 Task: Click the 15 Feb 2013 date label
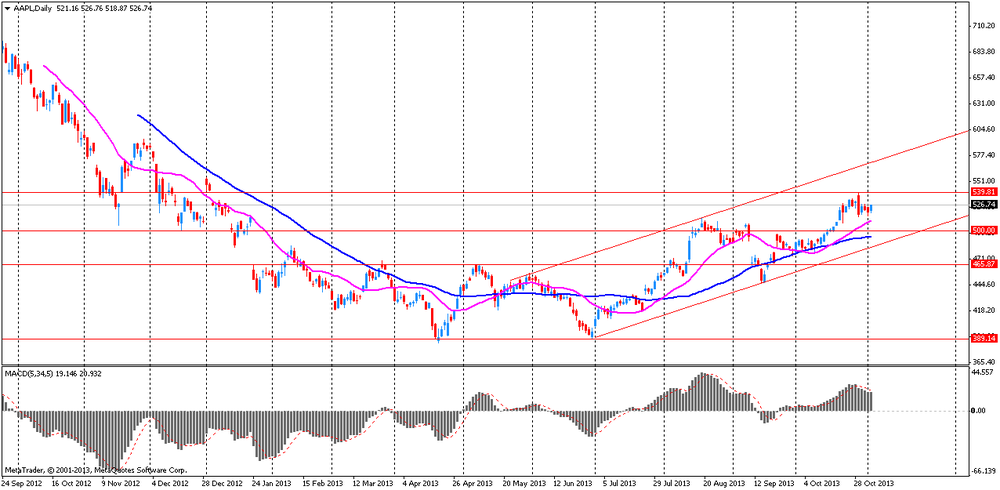pos(323,484)
